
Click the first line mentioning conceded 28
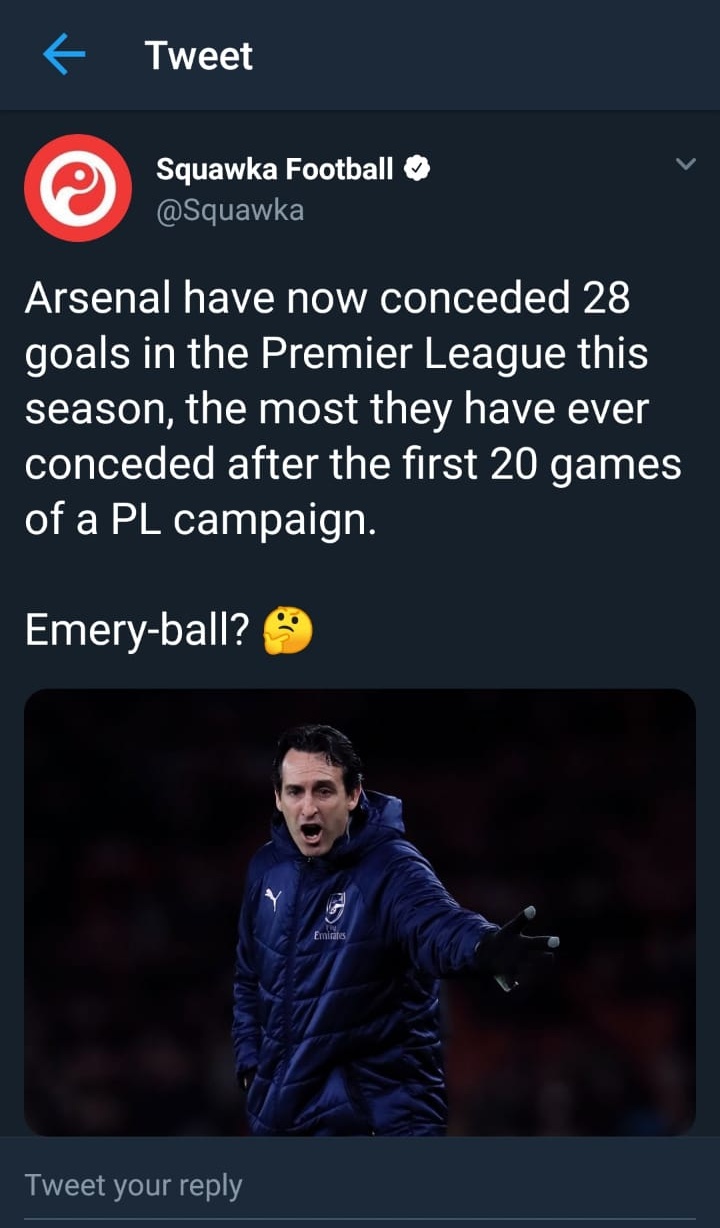326,299
